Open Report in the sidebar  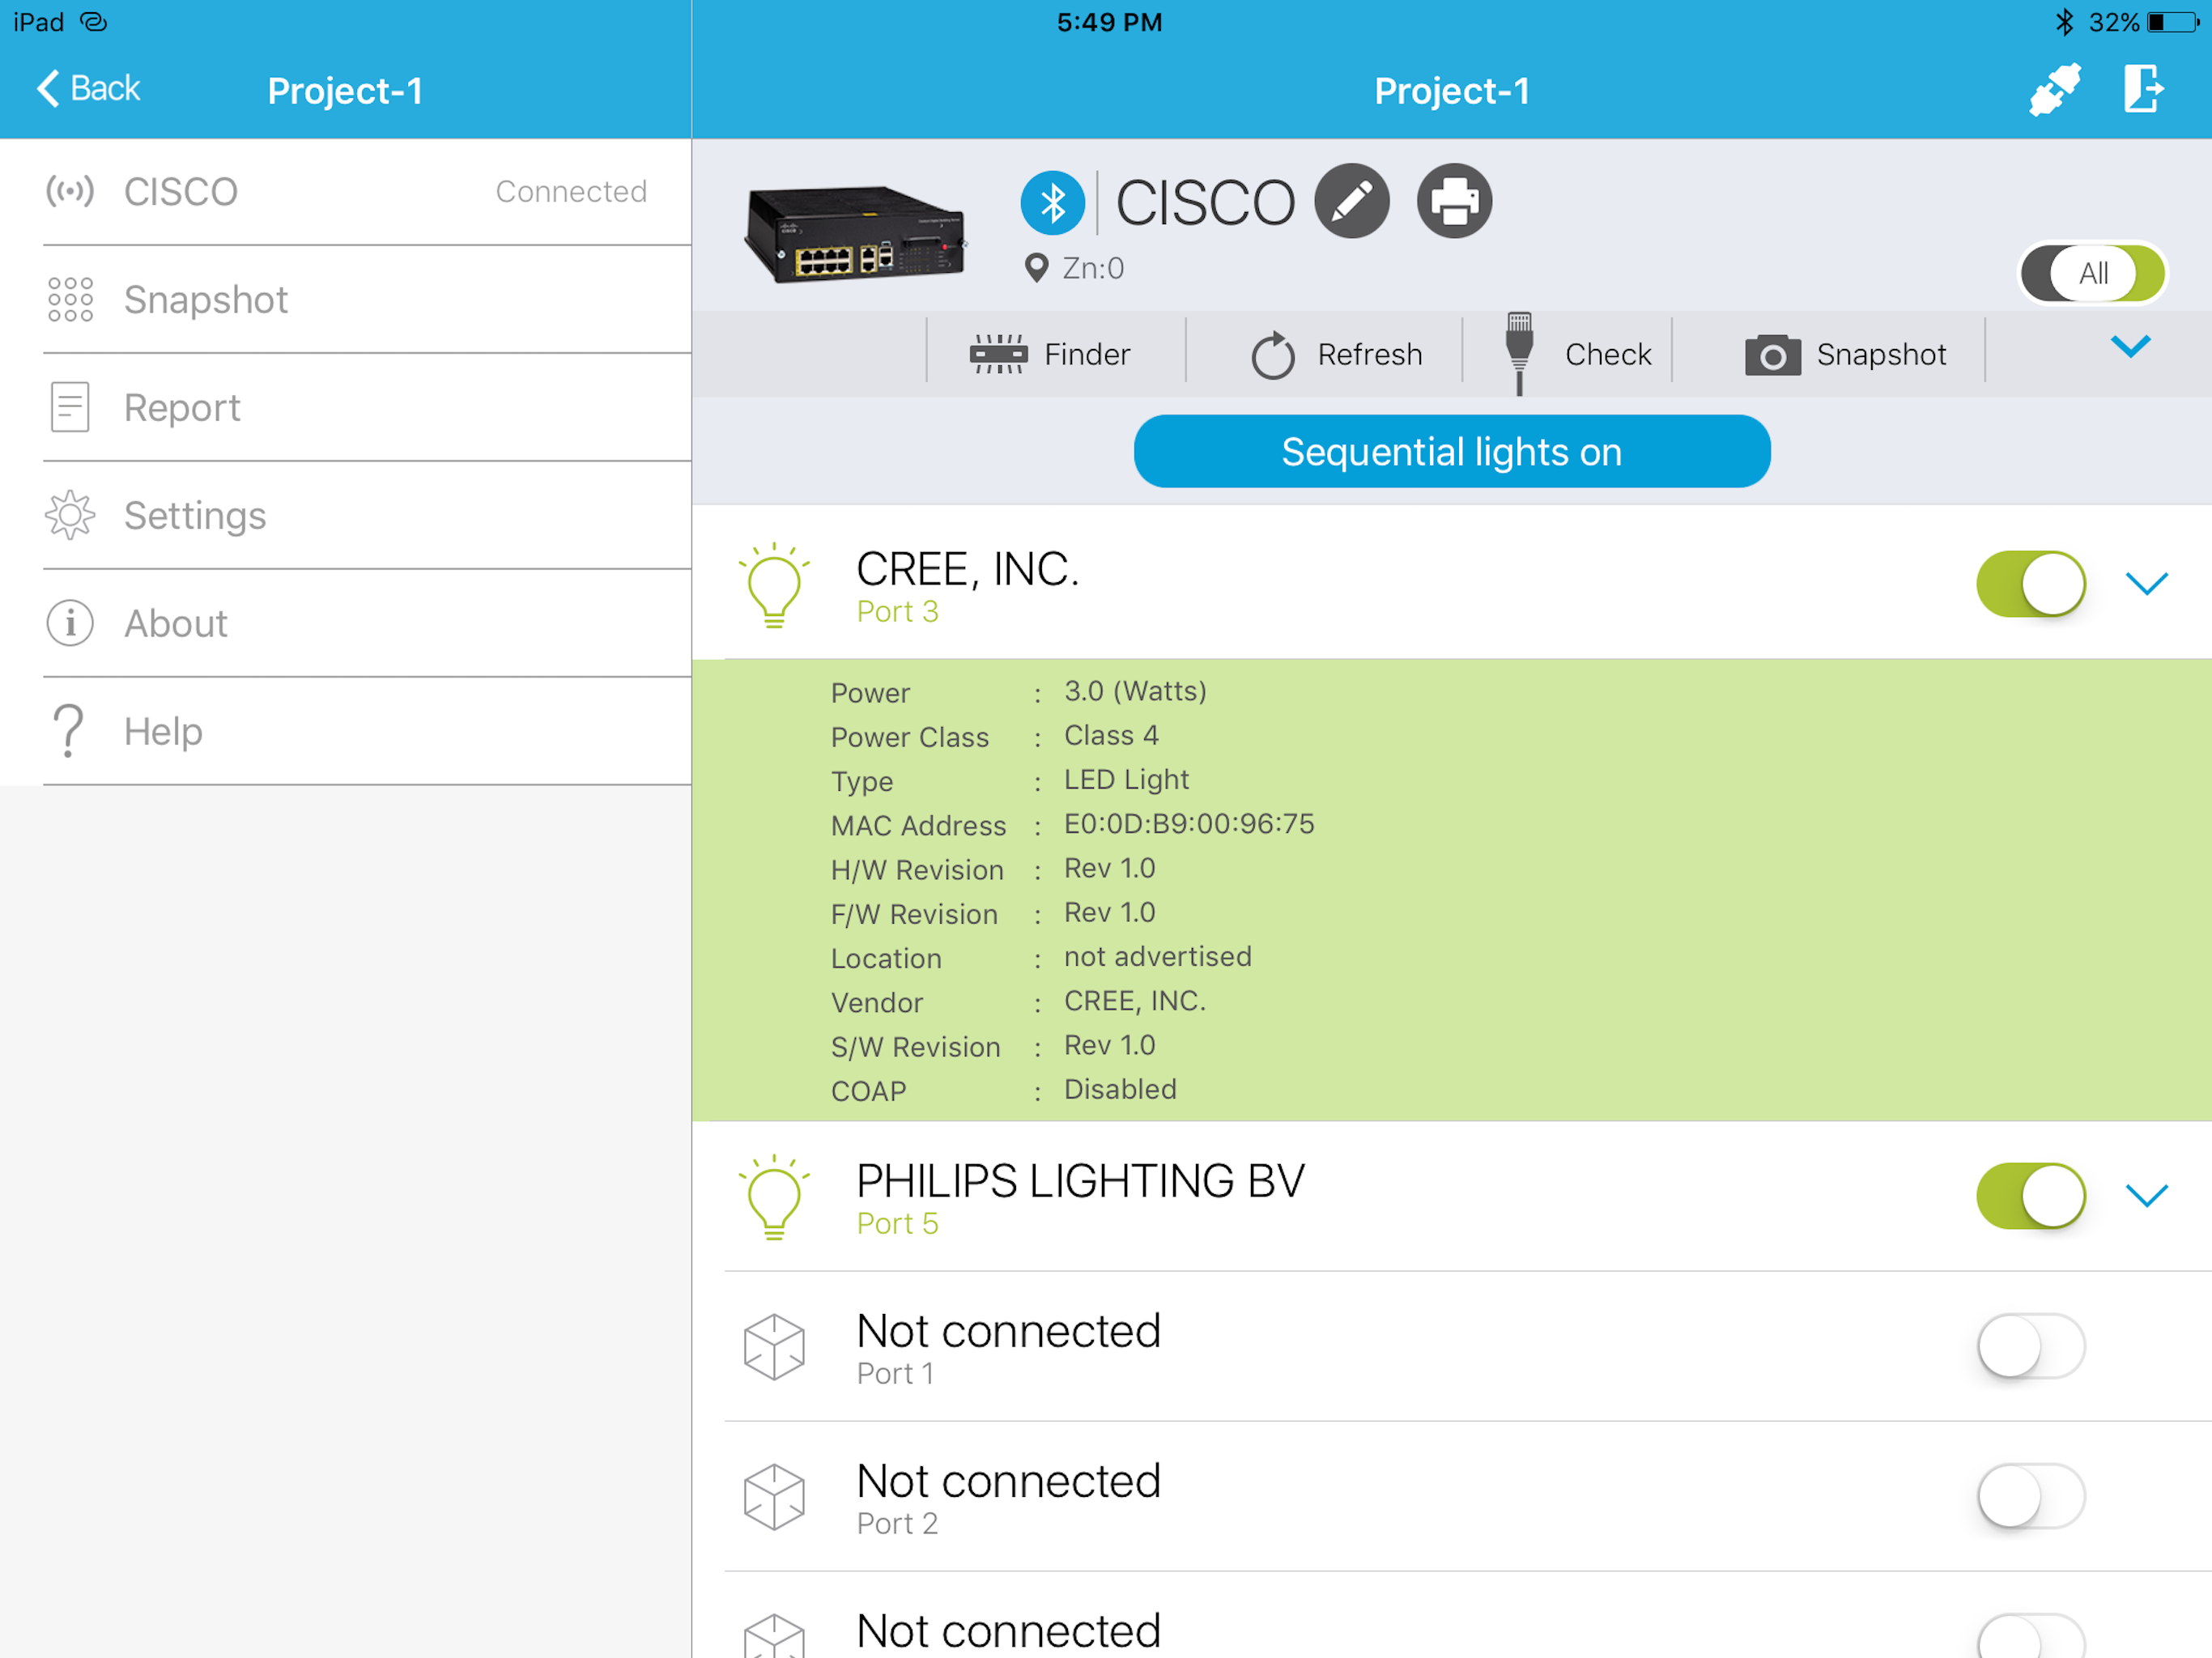(x=182, y=408)
